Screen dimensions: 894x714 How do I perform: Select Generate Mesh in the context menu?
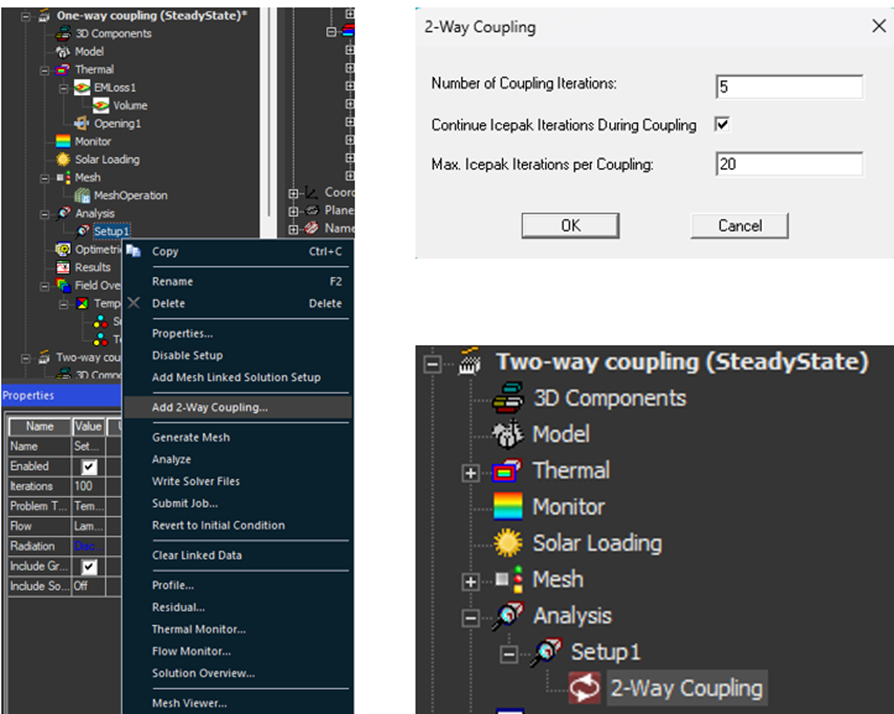tap(190, 437)
